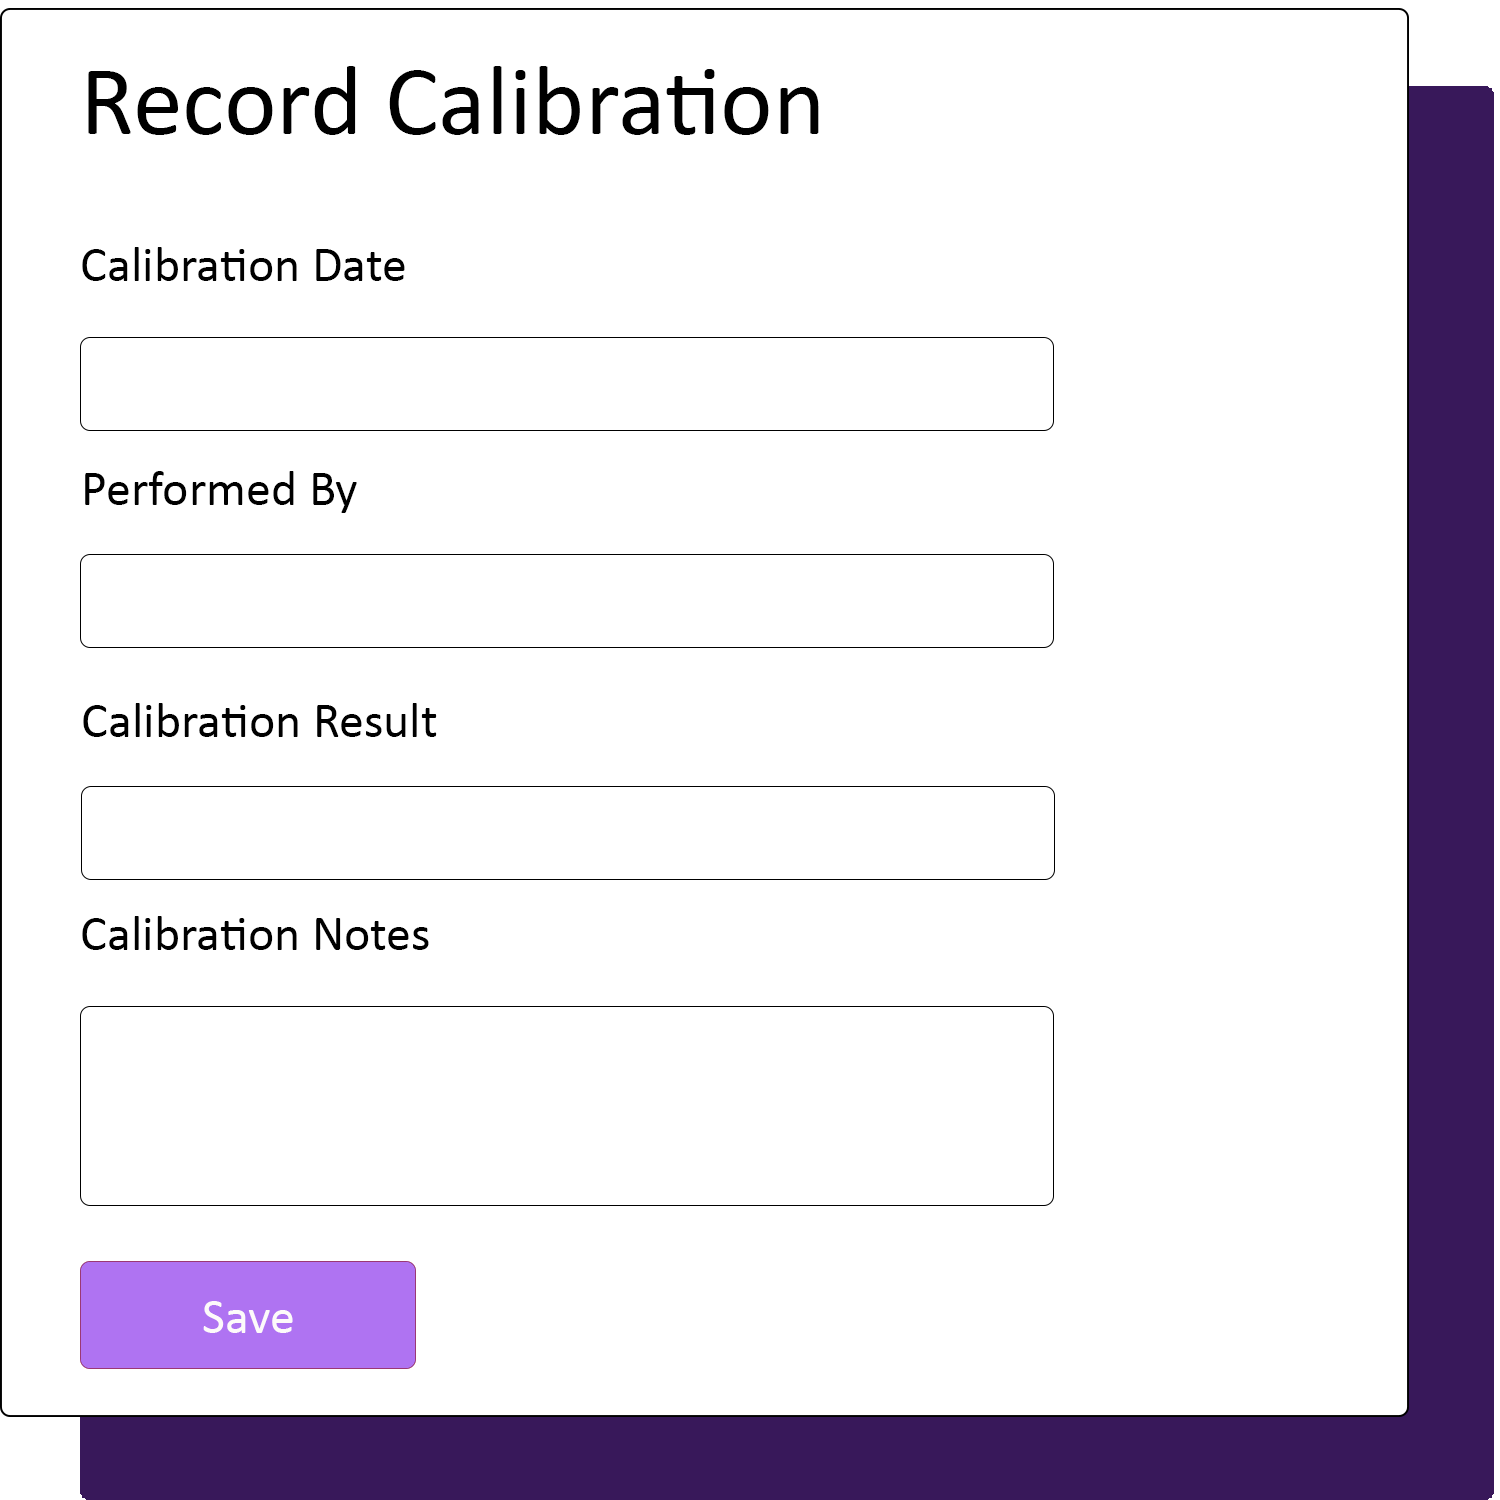Select the Calibration Date label
The image size is (1500, 1500).
coord(243,265)
